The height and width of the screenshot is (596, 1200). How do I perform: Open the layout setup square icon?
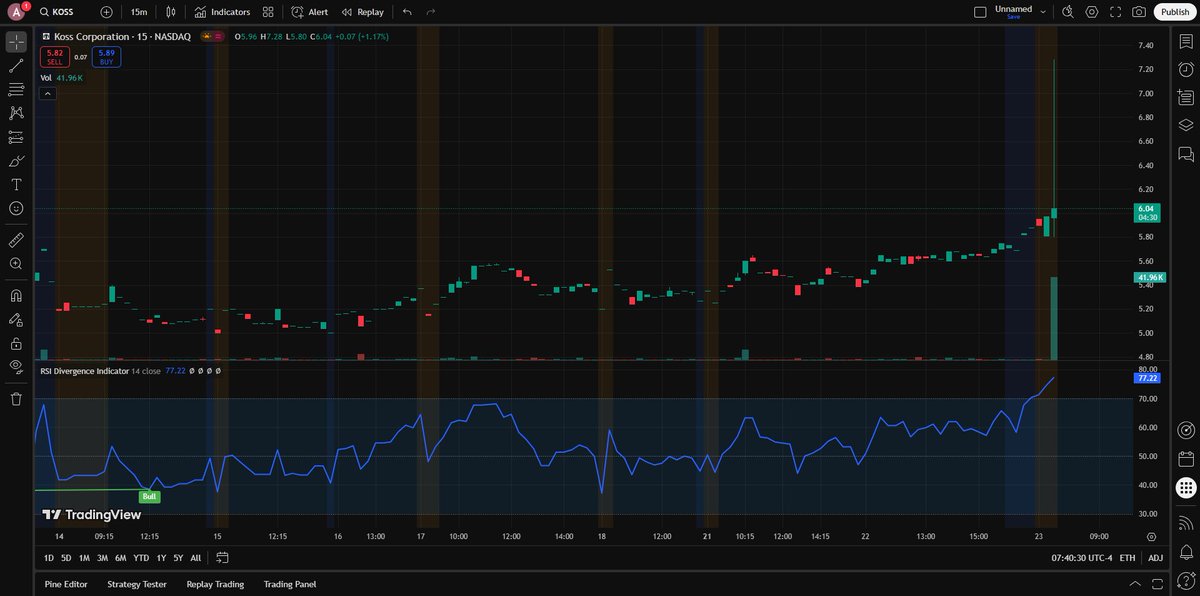[x=980, y=12]
